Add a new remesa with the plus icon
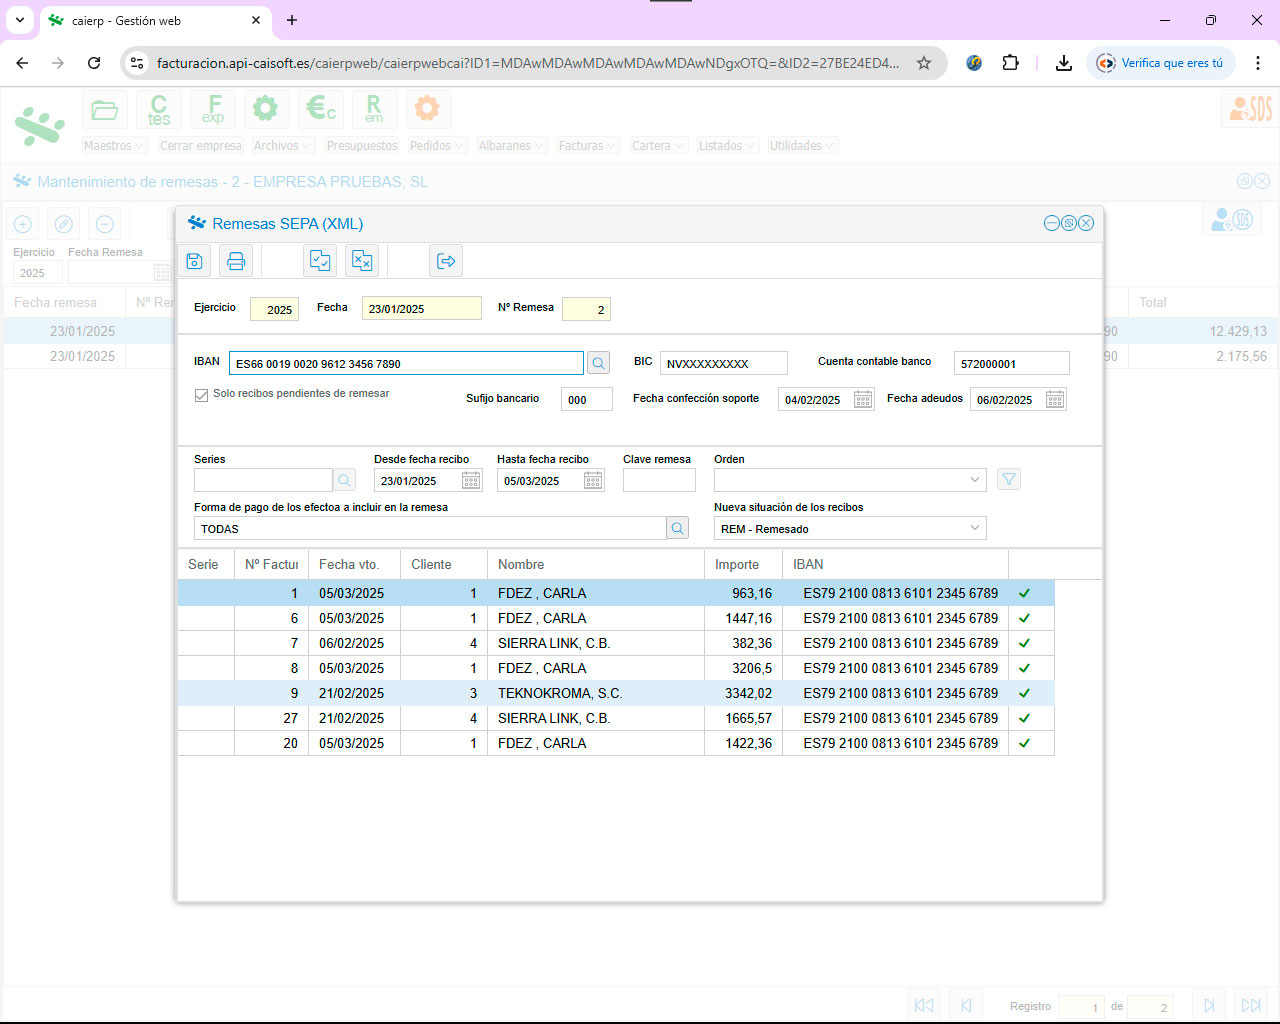1280x1024 pixels. [x=23, y=224]
